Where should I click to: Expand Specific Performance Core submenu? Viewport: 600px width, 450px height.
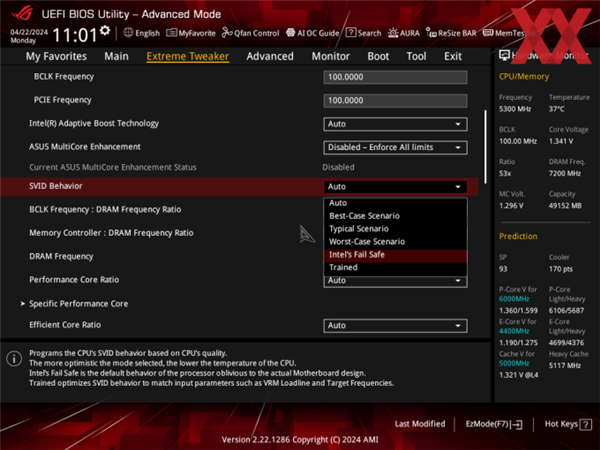78,303
